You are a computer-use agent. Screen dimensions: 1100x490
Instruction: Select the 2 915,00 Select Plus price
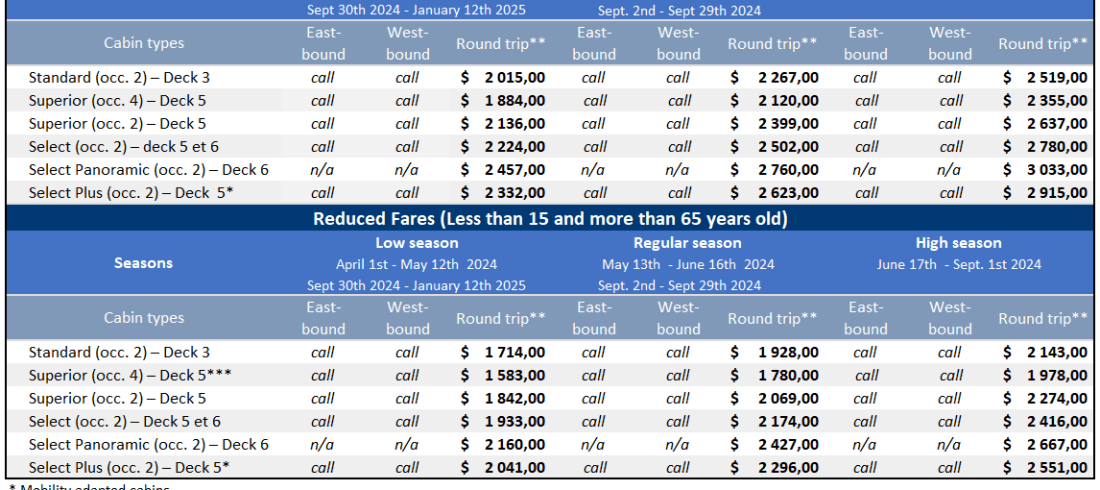click(x=1056, y=193)
